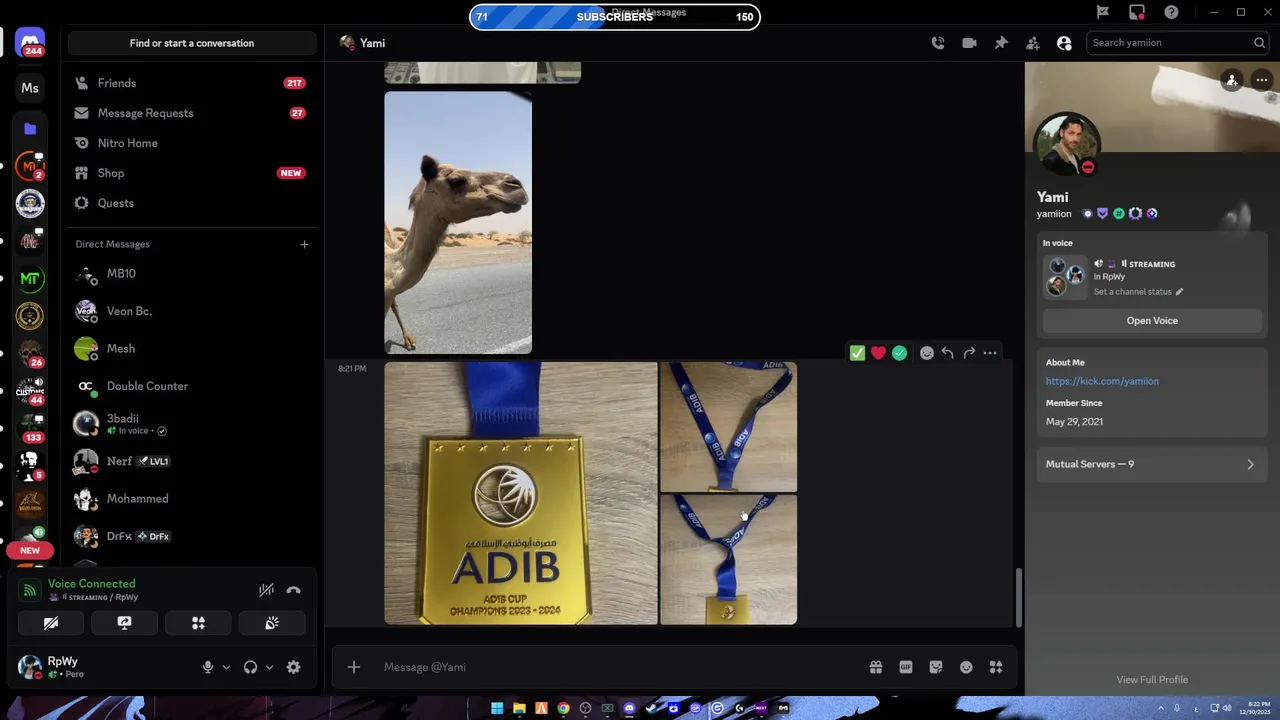Open the DM with MB10
The width and height of the screenshot is (1280, 720).
tap(191, 274)
